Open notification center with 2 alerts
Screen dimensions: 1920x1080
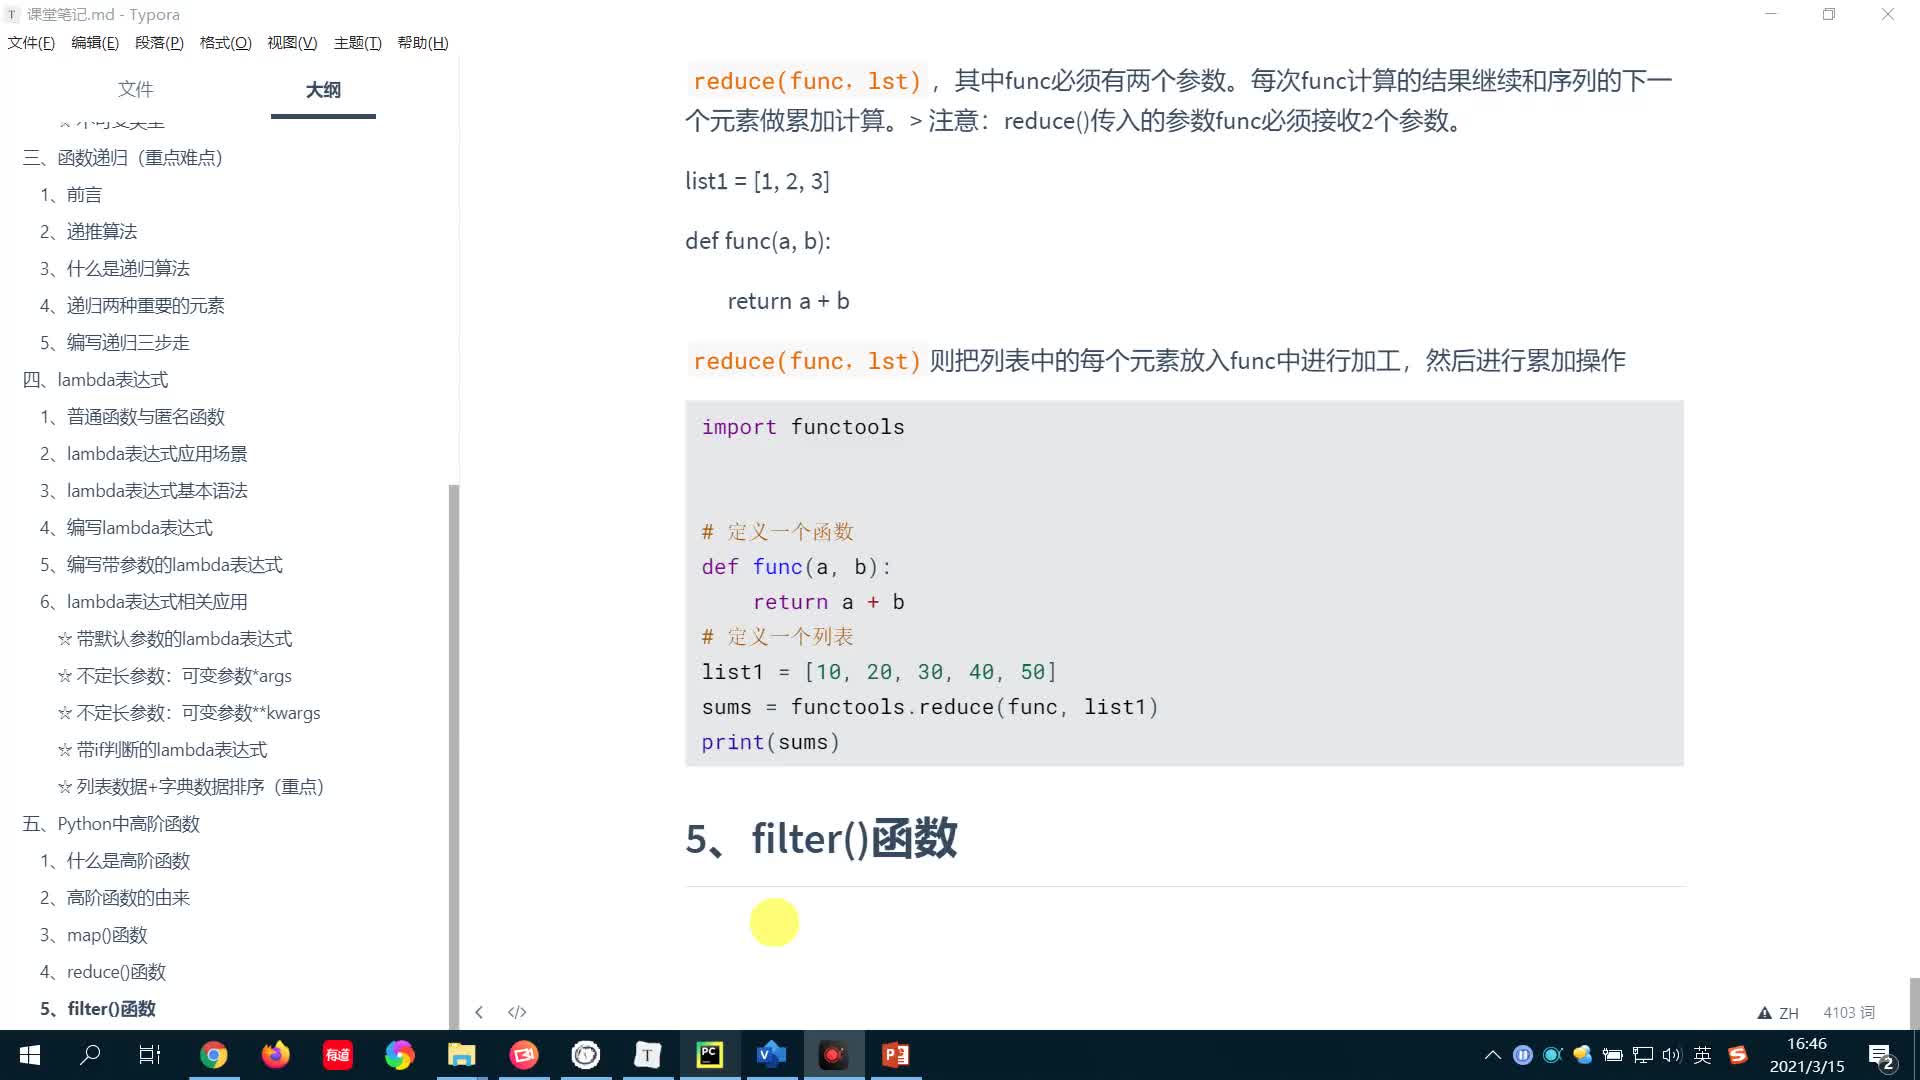1880,1056
